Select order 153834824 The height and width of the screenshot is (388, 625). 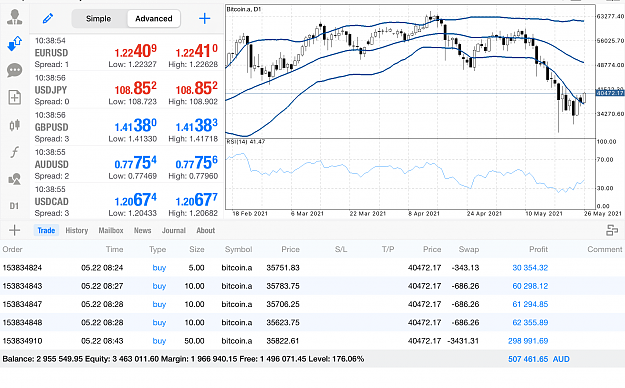click(312, 268)
